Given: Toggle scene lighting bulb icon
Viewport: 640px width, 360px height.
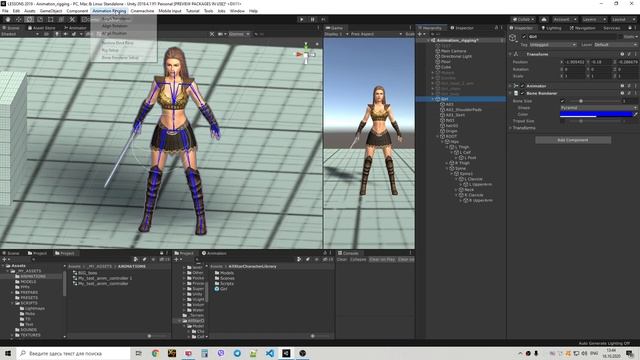Looking at the screenshot, I should click(x=57, y=34).
